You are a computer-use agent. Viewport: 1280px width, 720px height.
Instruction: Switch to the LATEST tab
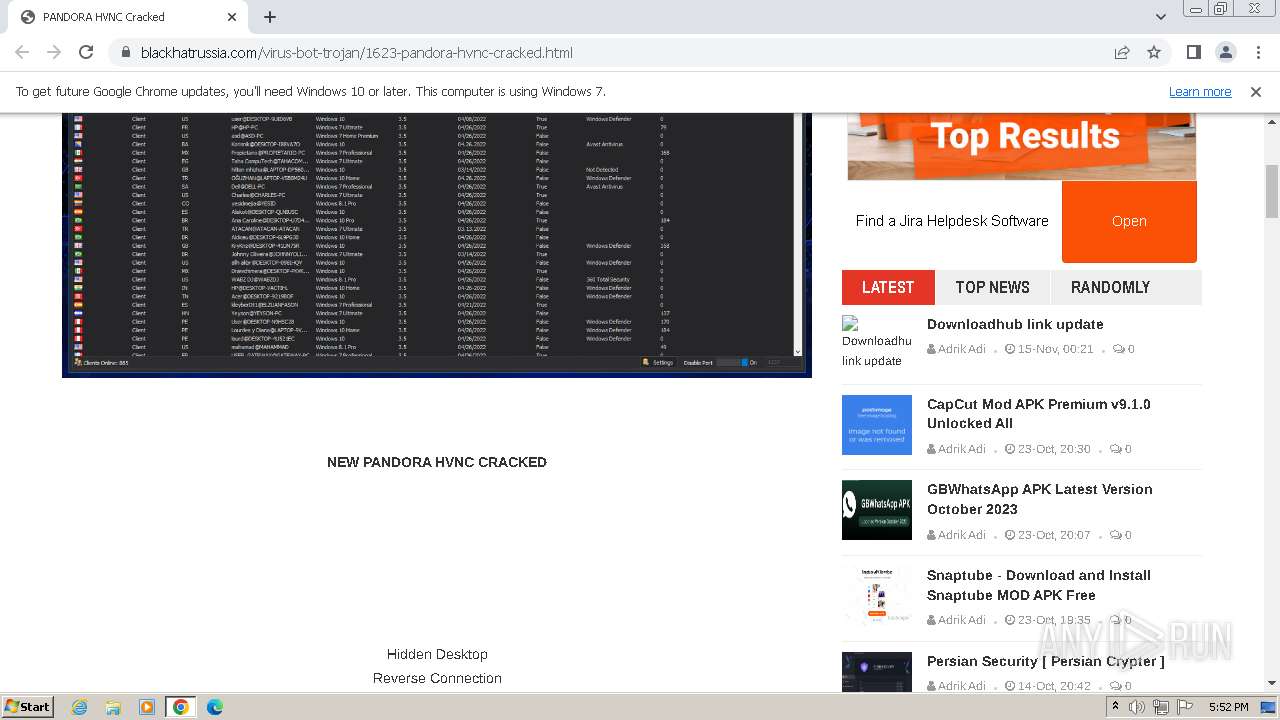(x=888, y=287)
